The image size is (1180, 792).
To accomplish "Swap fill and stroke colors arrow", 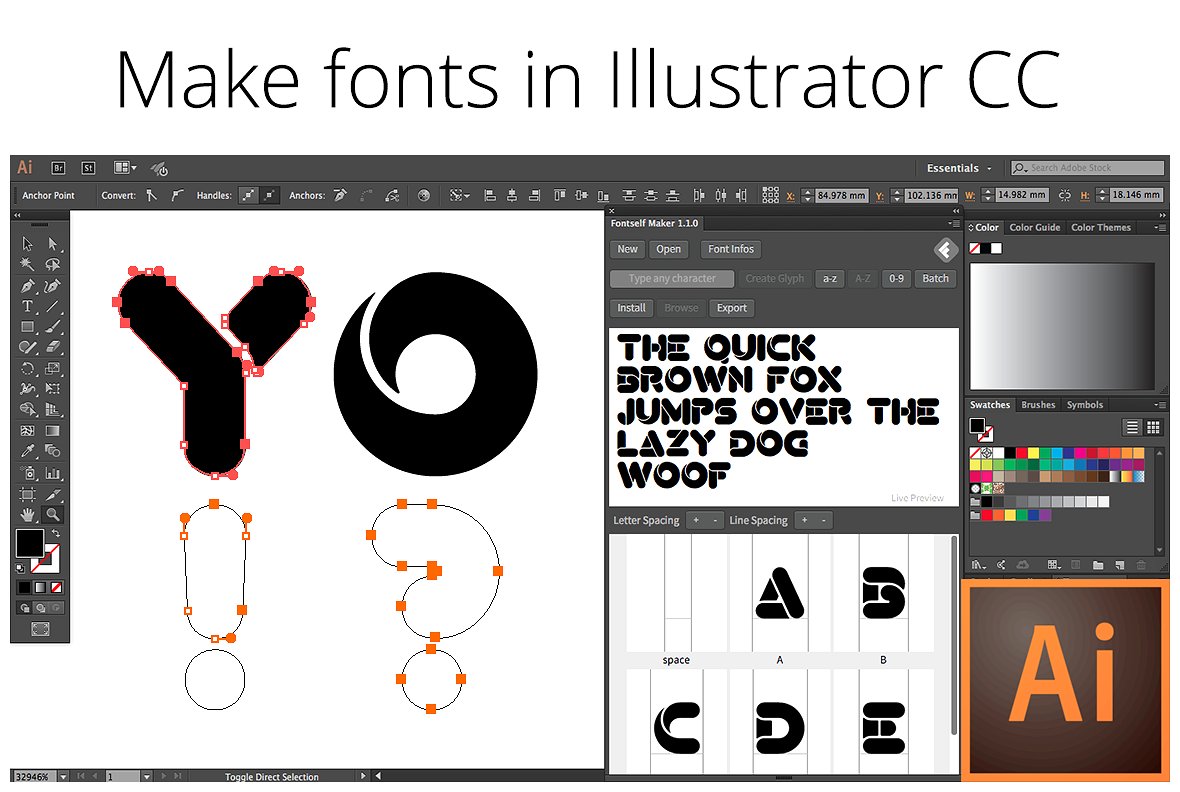I will (55, 534).
